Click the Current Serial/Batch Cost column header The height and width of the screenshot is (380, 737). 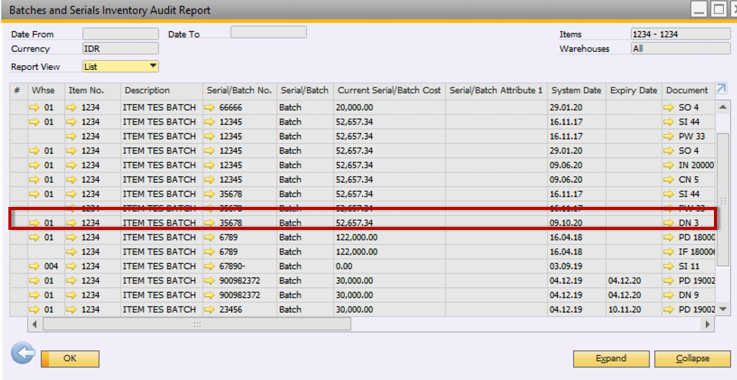coord(390,90)
